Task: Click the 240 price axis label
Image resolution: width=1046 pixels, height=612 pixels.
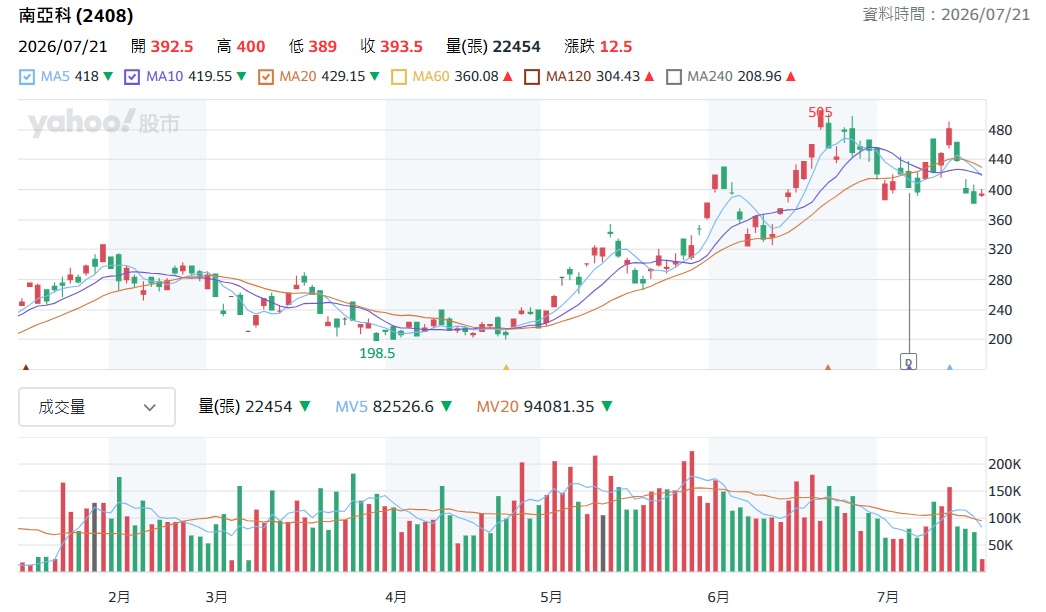Action: pos(1000,310)
